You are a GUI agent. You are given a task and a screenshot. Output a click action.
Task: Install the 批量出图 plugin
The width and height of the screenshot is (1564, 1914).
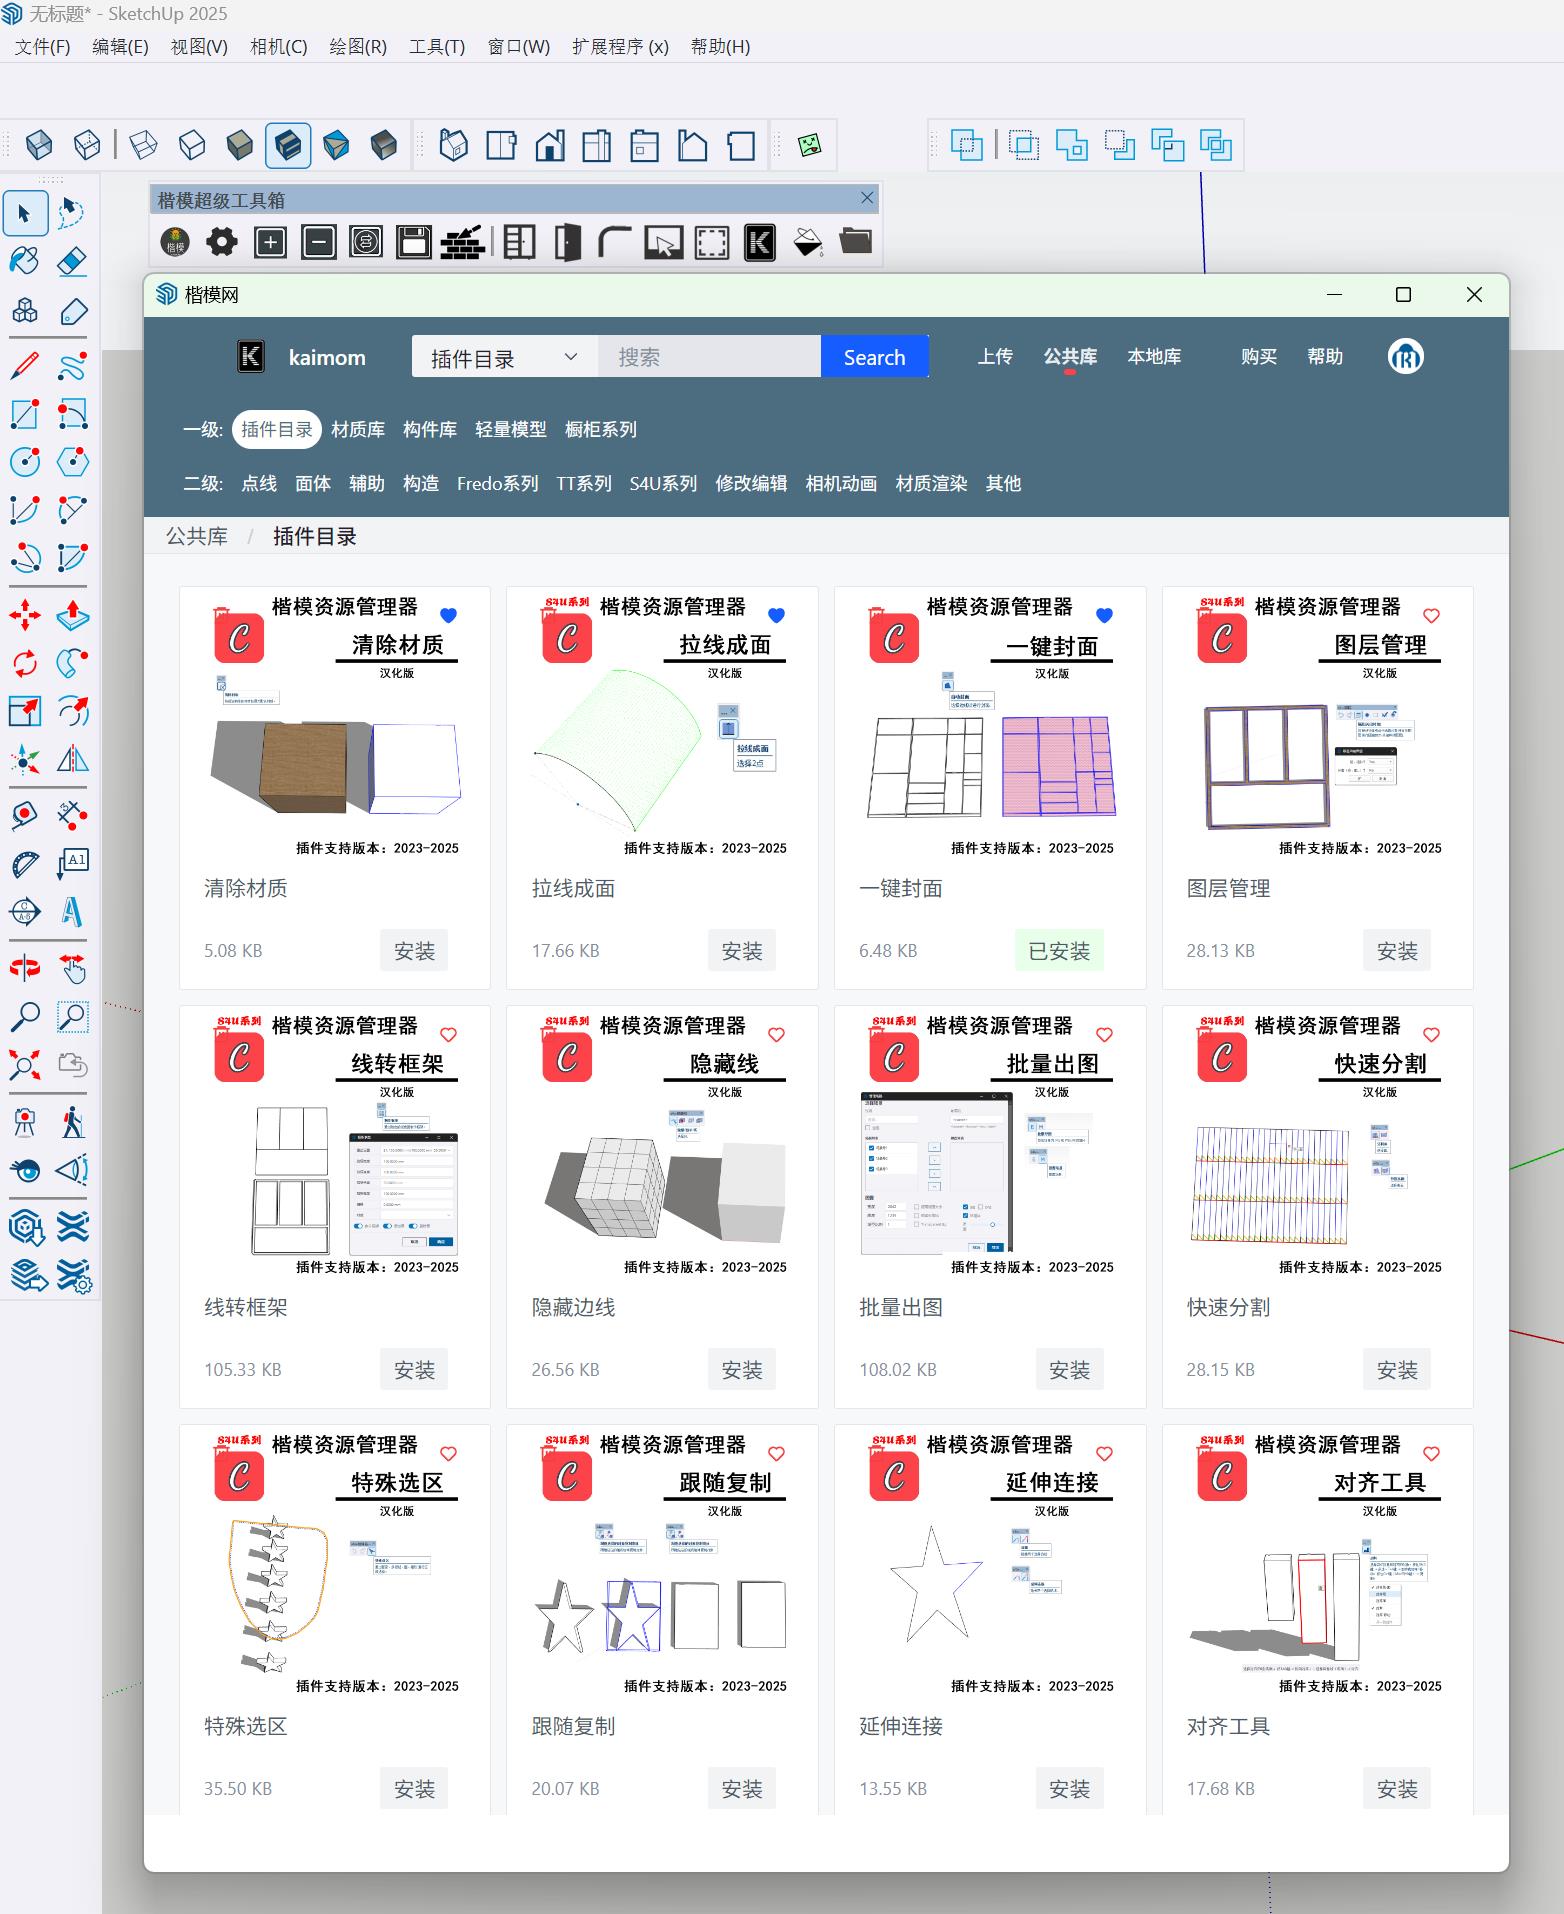[1069, 1370]
